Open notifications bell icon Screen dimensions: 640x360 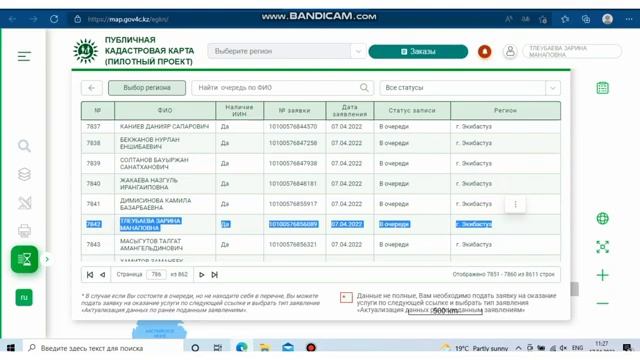click(484, 51)
